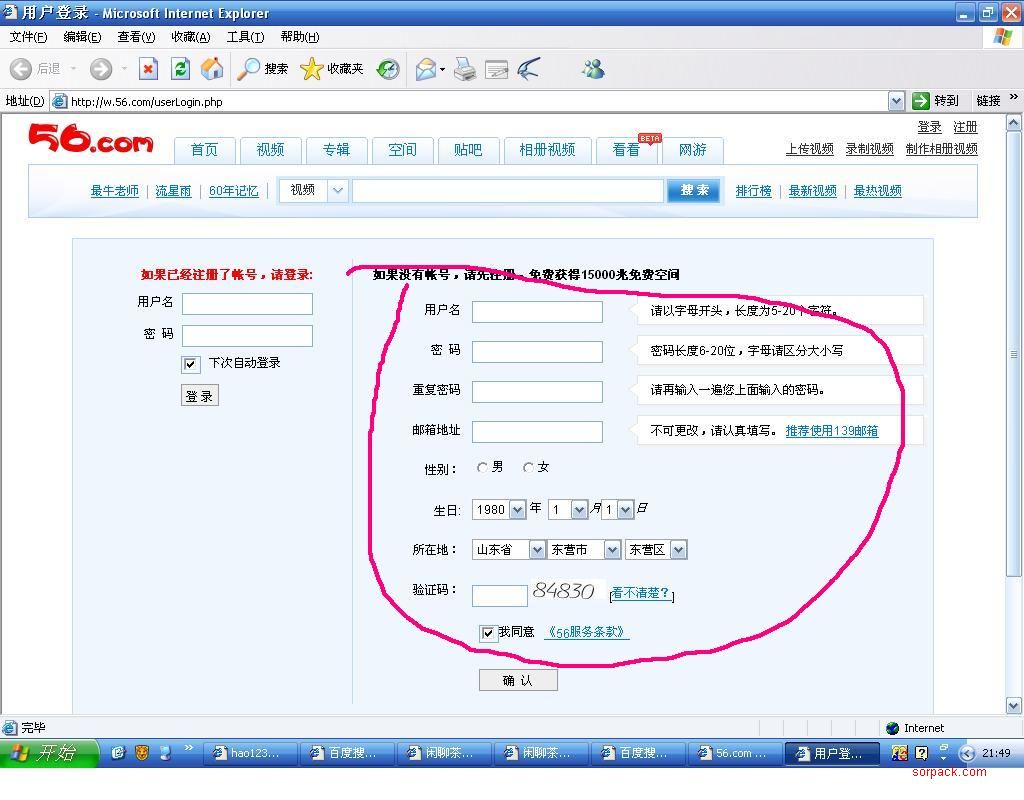This screenshot has width=1024, height=800.
Task: Open the 山东省 province dropdown
Action: 537,550
